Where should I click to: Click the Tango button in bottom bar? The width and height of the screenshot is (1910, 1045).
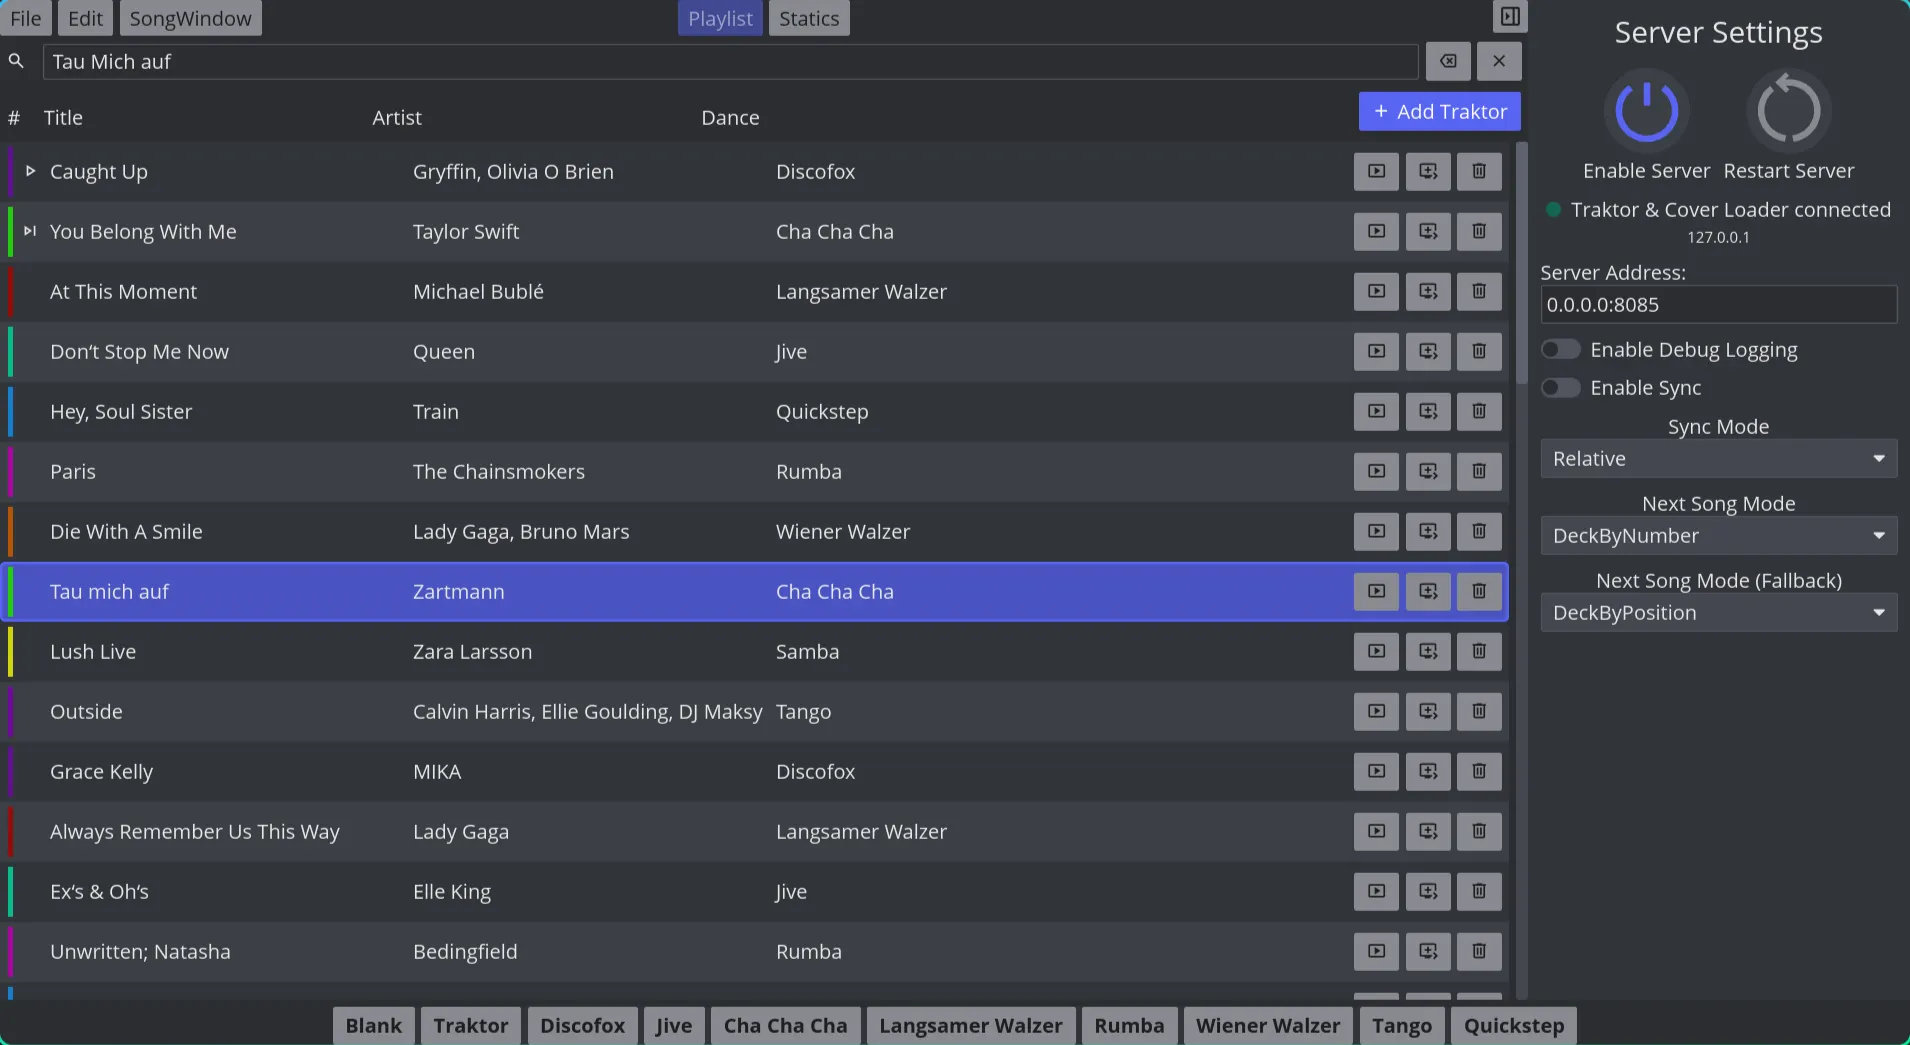1402,1025
